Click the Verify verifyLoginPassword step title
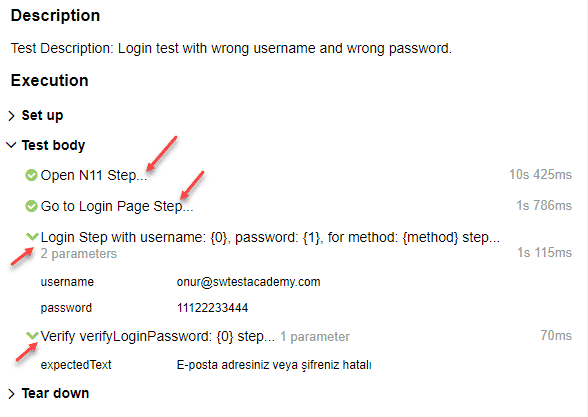588x417 pixels. 158,336
